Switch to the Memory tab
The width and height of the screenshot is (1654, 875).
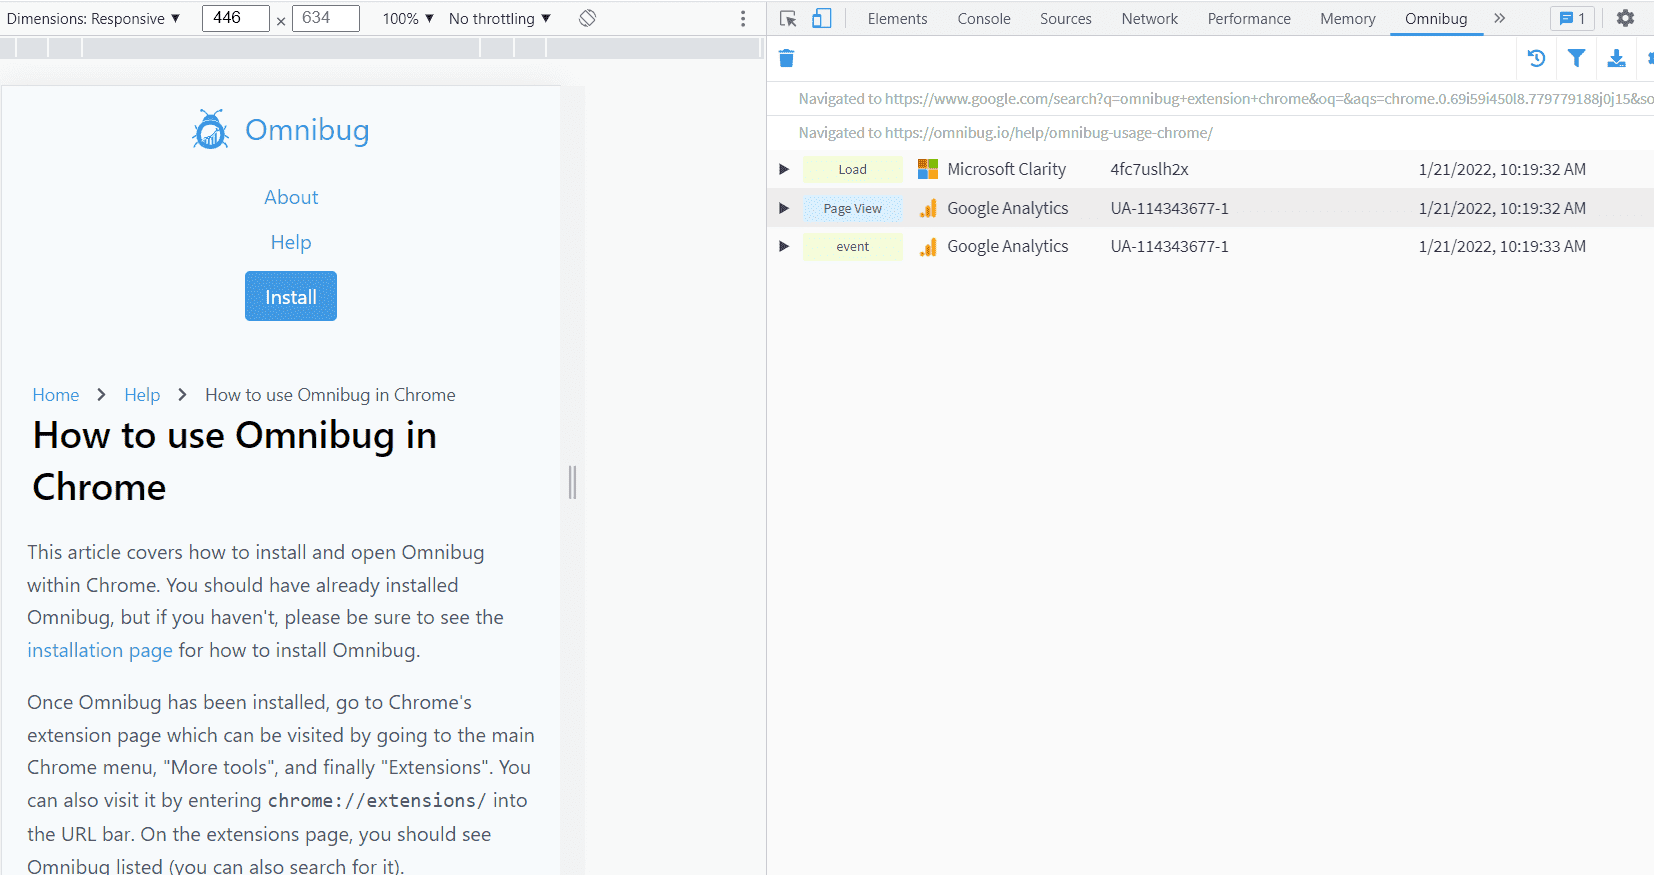click(1348, 18)
